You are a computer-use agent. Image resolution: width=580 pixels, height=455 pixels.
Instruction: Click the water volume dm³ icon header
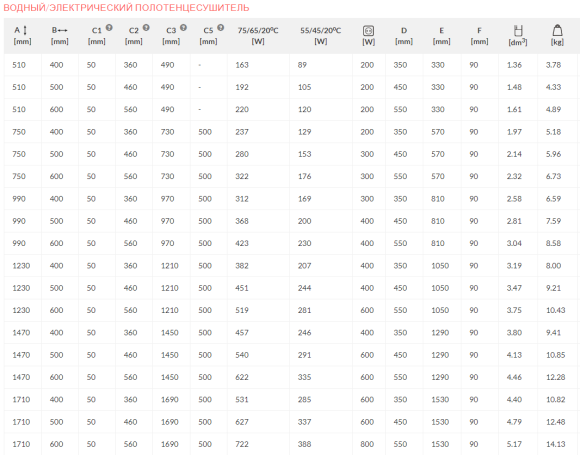click(x=518, y=31)
